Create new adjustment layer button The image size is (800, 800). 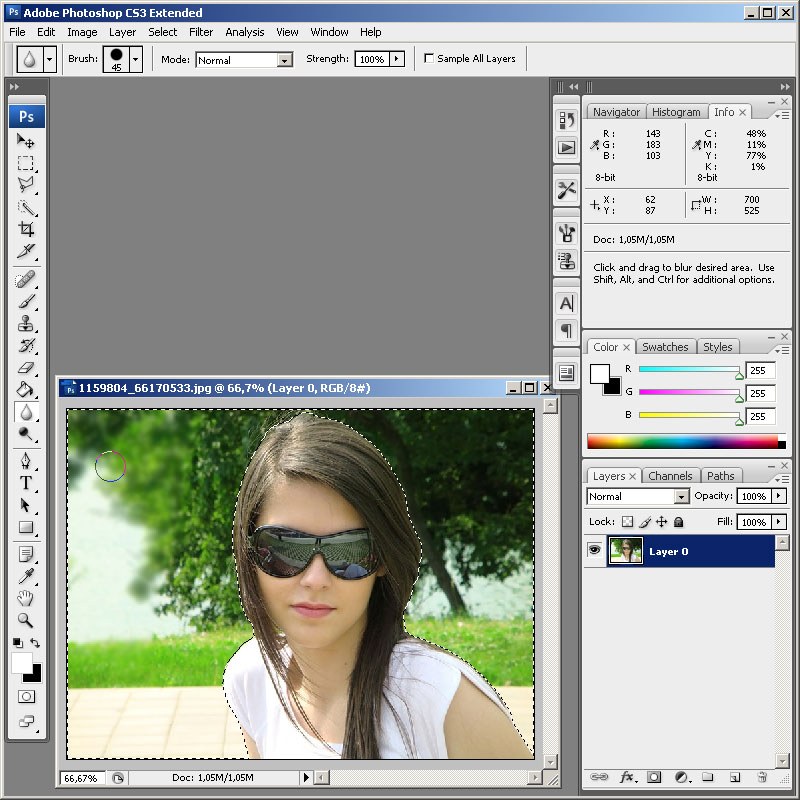coord(682,777)
